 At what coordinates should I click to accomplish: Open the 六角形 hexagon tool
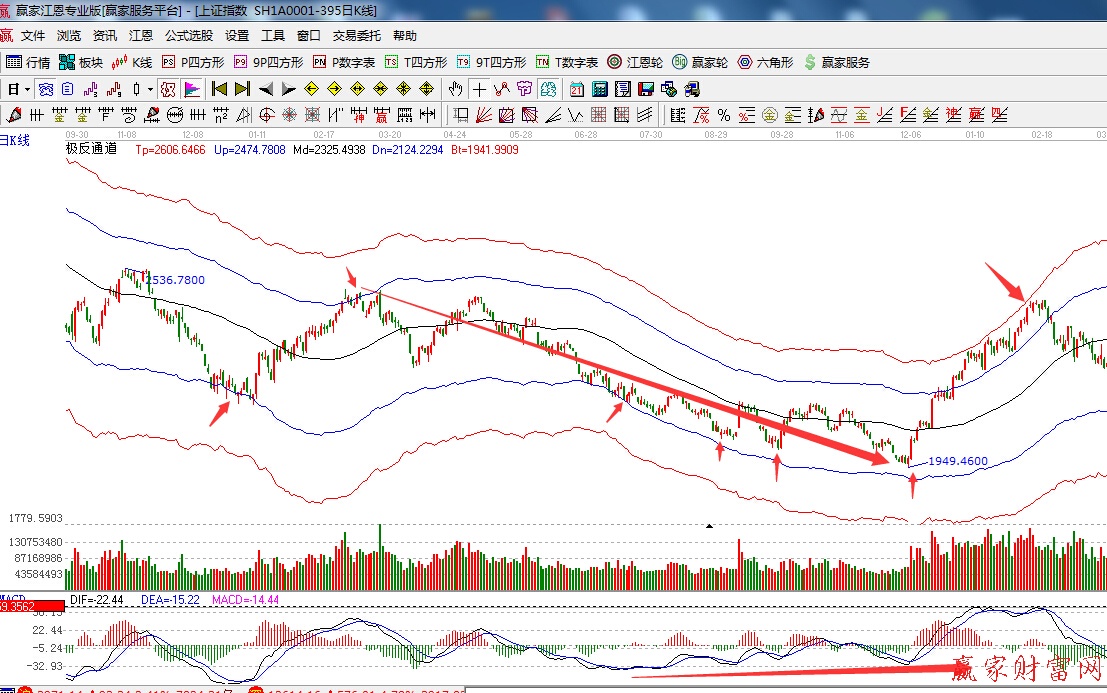(x=765, y=62)
